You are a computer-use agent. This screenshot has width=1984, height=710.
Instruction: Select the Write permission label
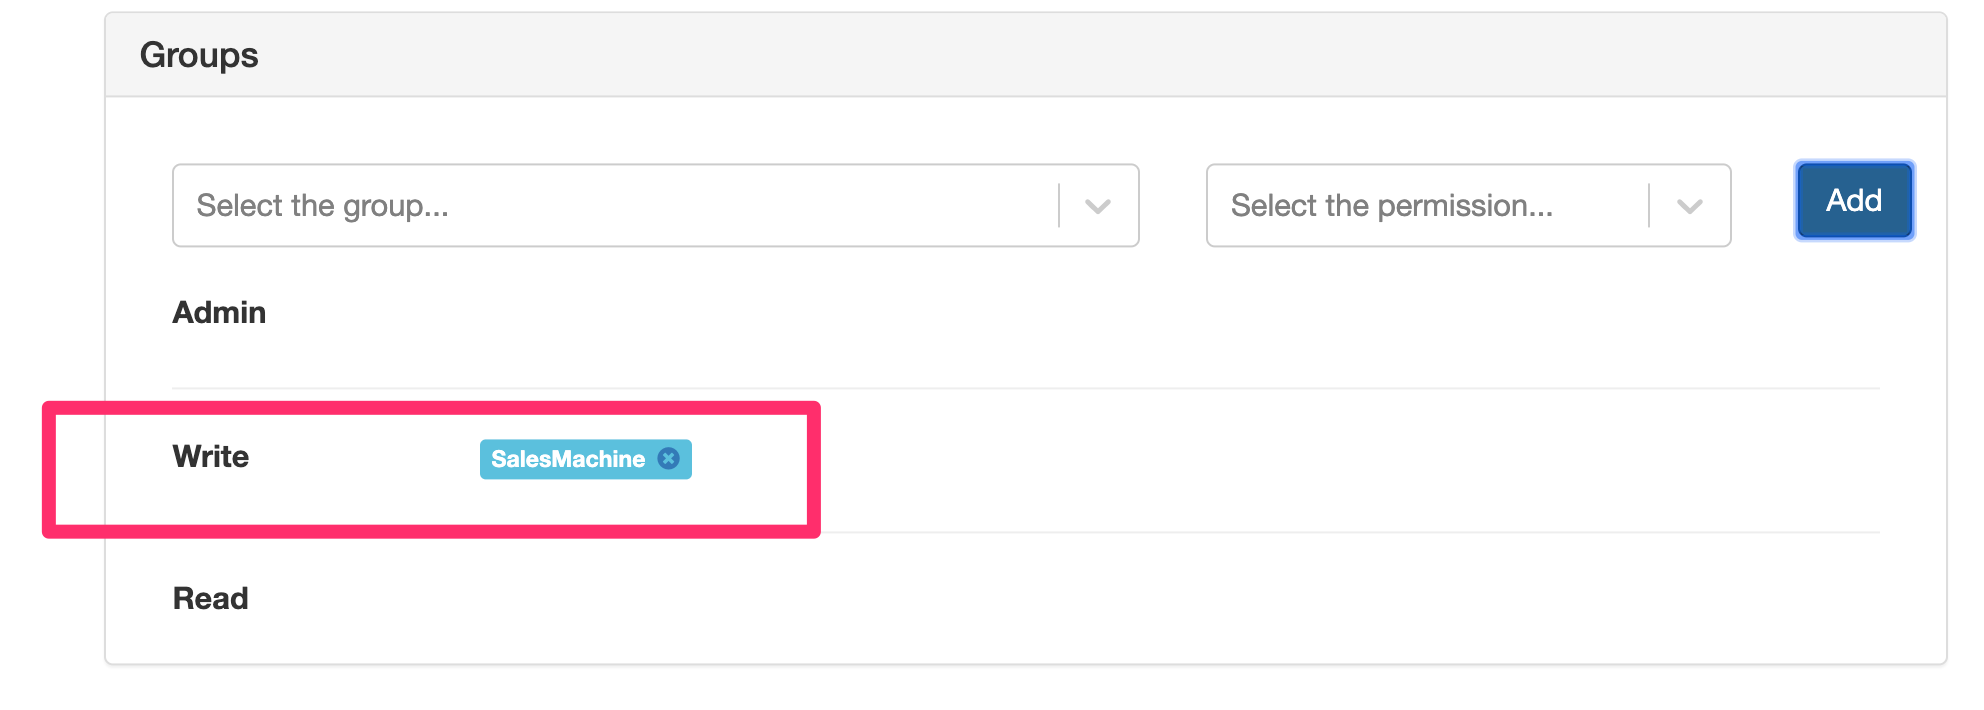(x=210, y=457)
